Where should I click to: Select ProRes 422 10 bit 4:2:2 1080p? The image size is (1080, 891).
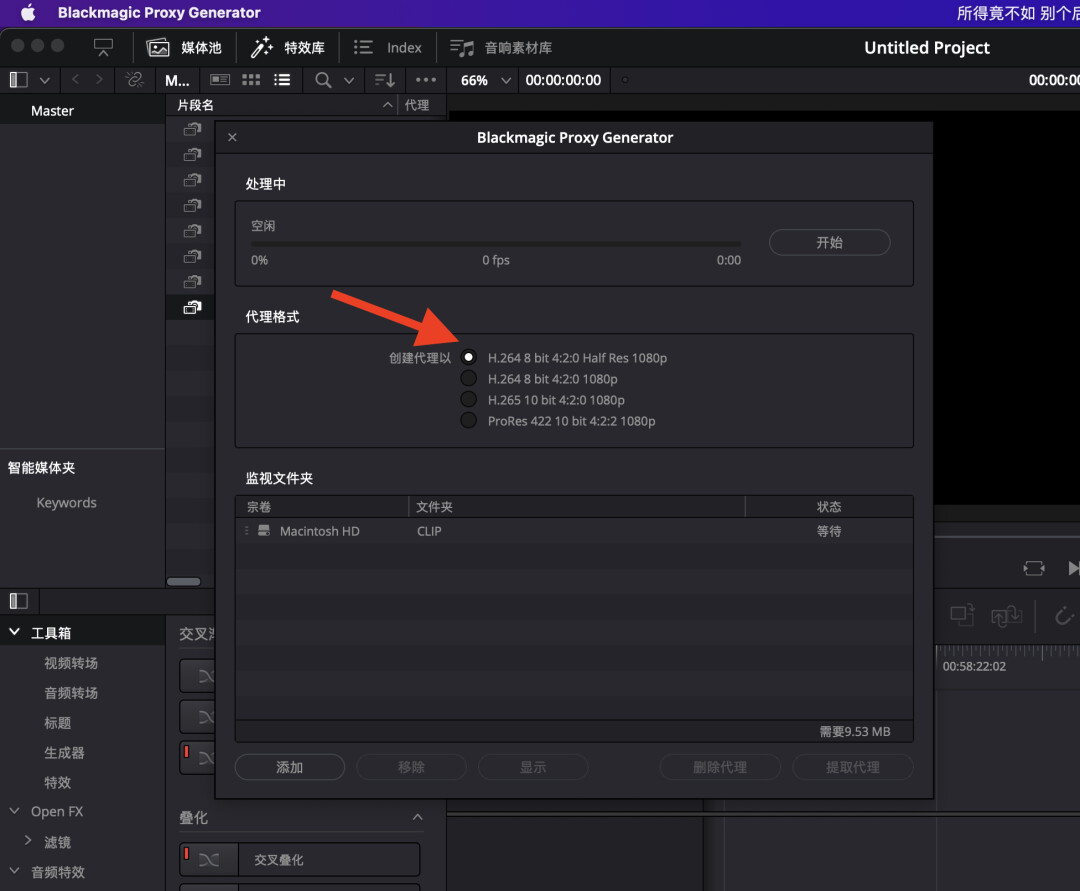pyautogui.click(x=468, y=421)
